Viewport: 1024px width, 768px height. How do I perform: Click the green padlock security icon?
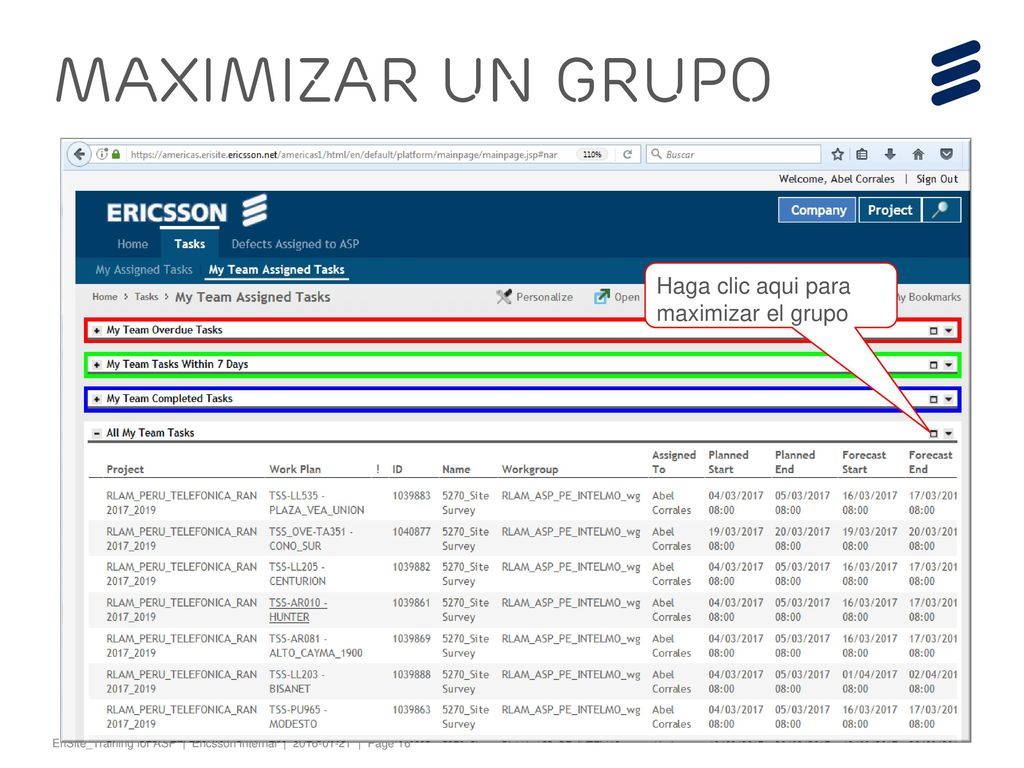[116, 154]
